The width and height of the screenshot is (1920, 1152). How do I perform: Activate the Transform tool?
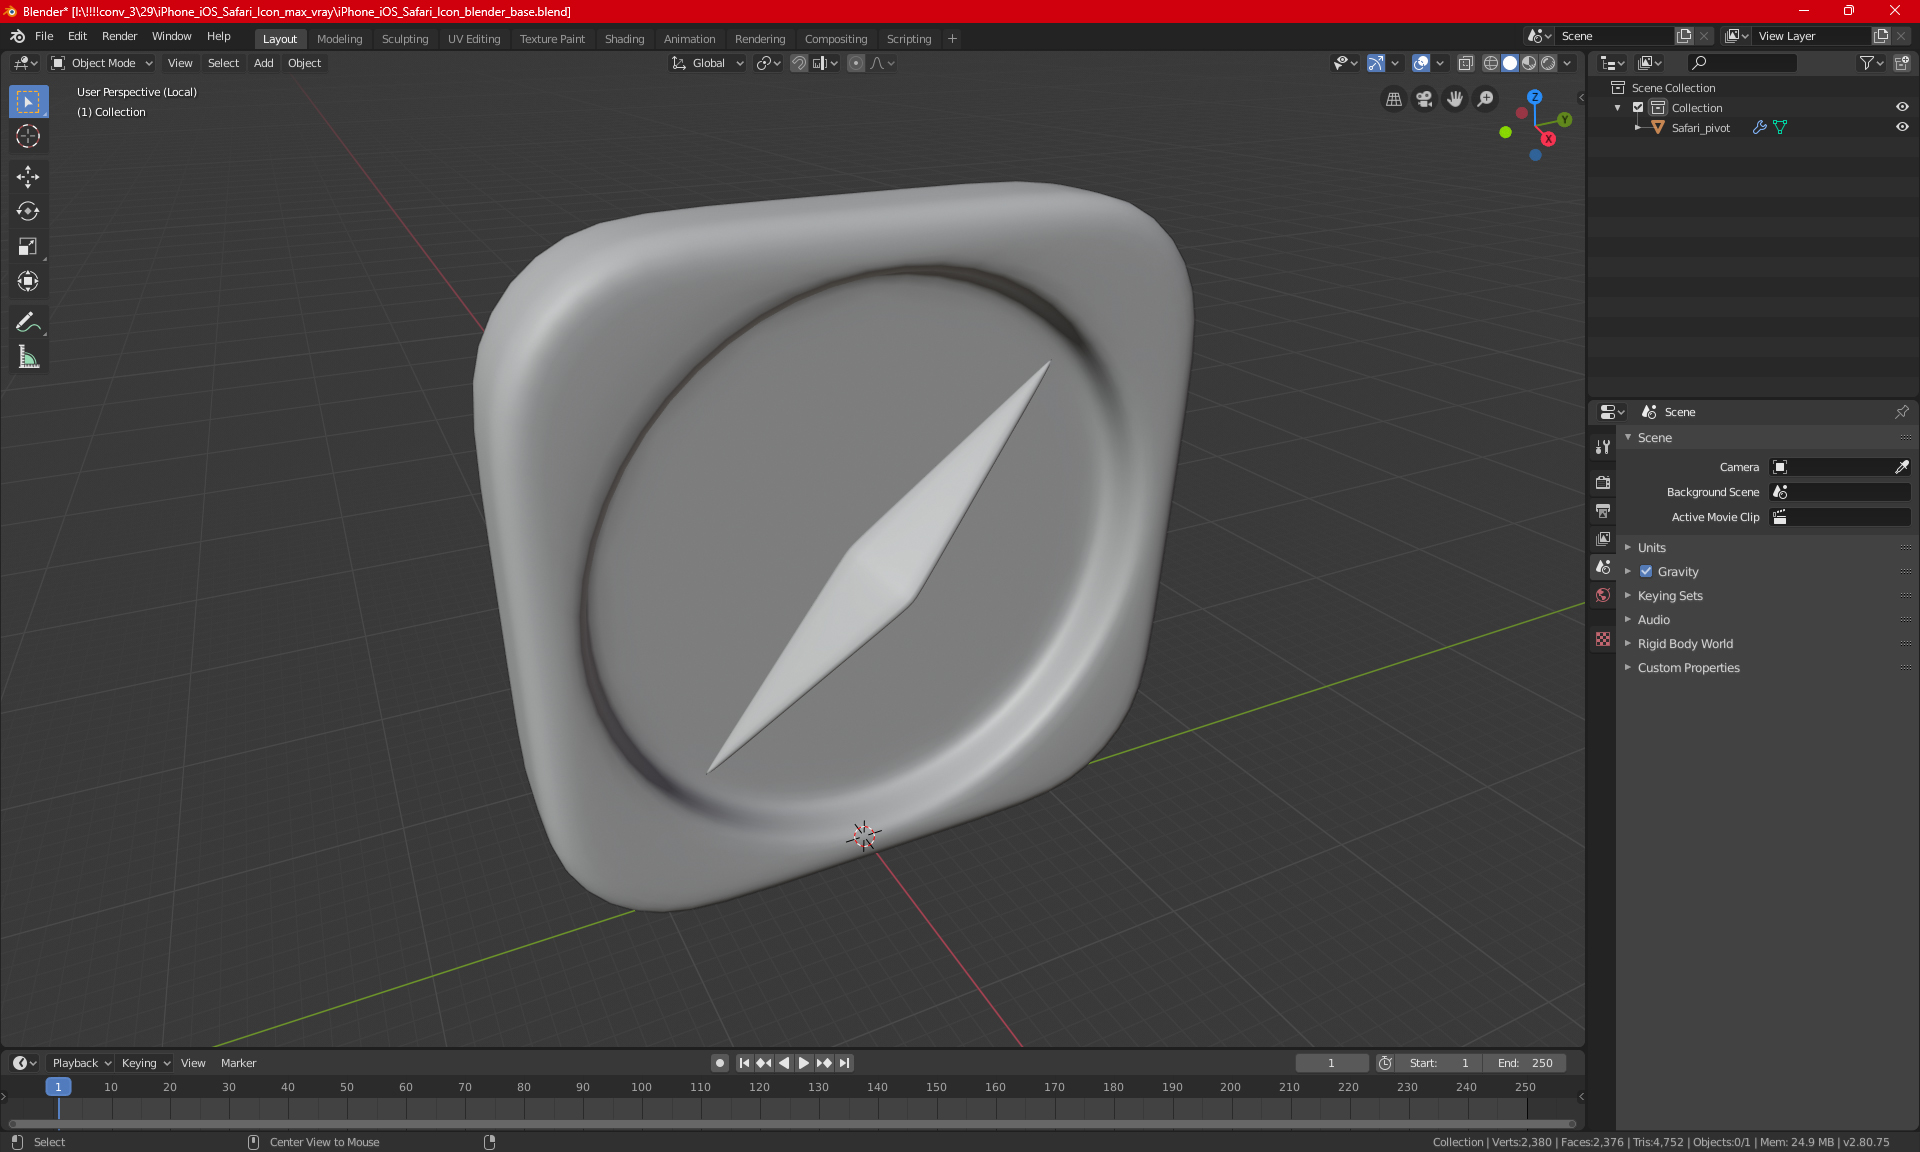coord(28,281)
